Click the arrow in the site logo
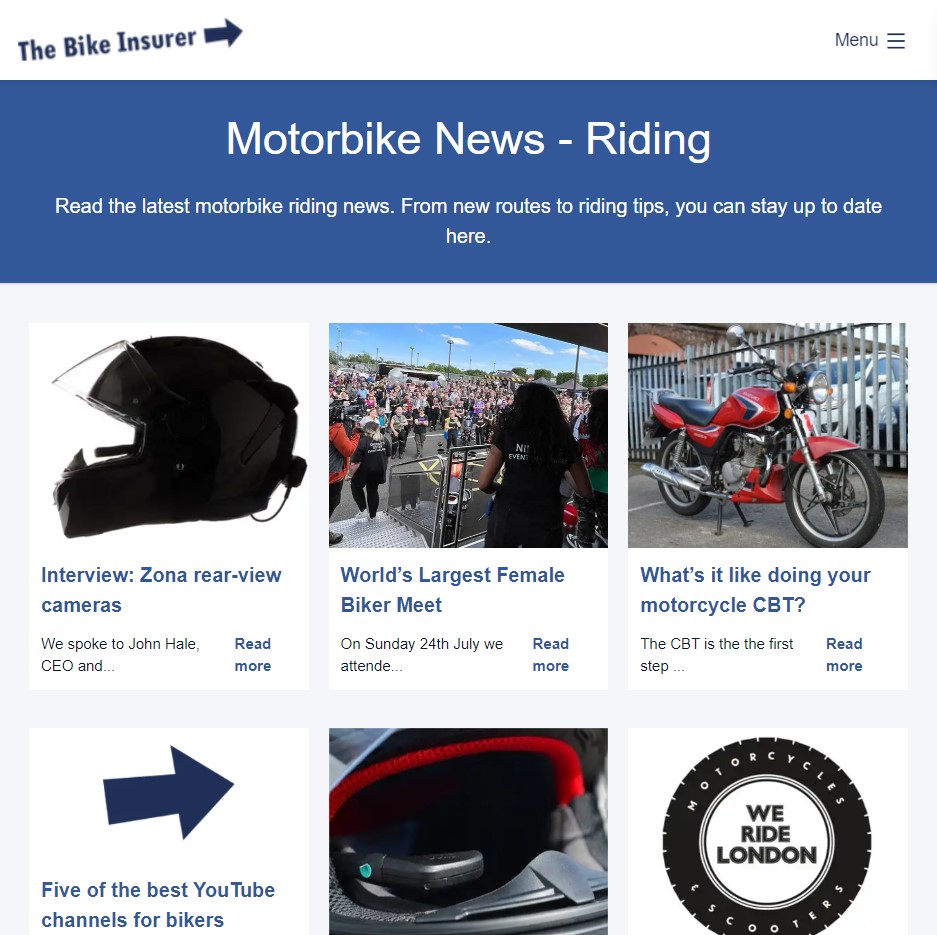Viewport: 937px width, 935px height. pos(223,32)
